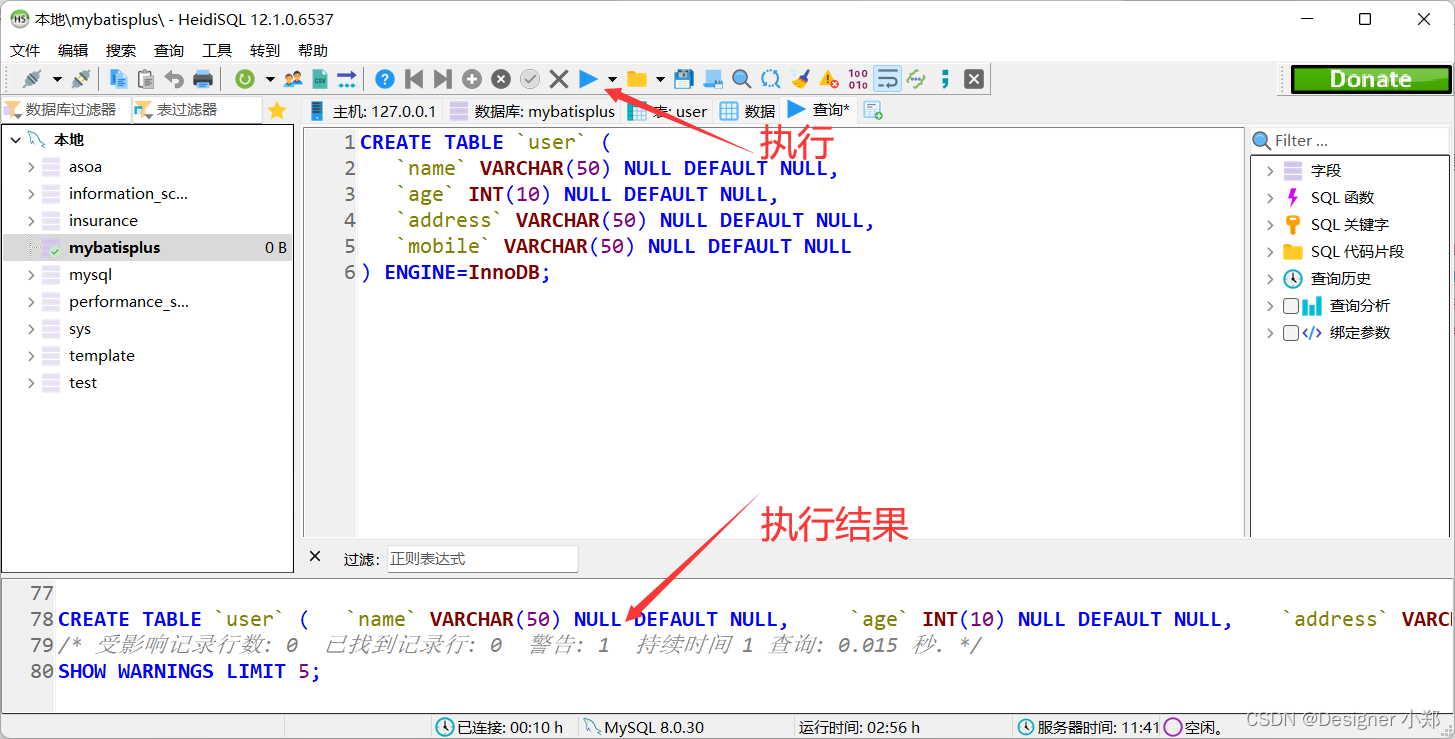1455x739 pixels.
Task: Expand the mysql database node
Action: click(31, 275)
